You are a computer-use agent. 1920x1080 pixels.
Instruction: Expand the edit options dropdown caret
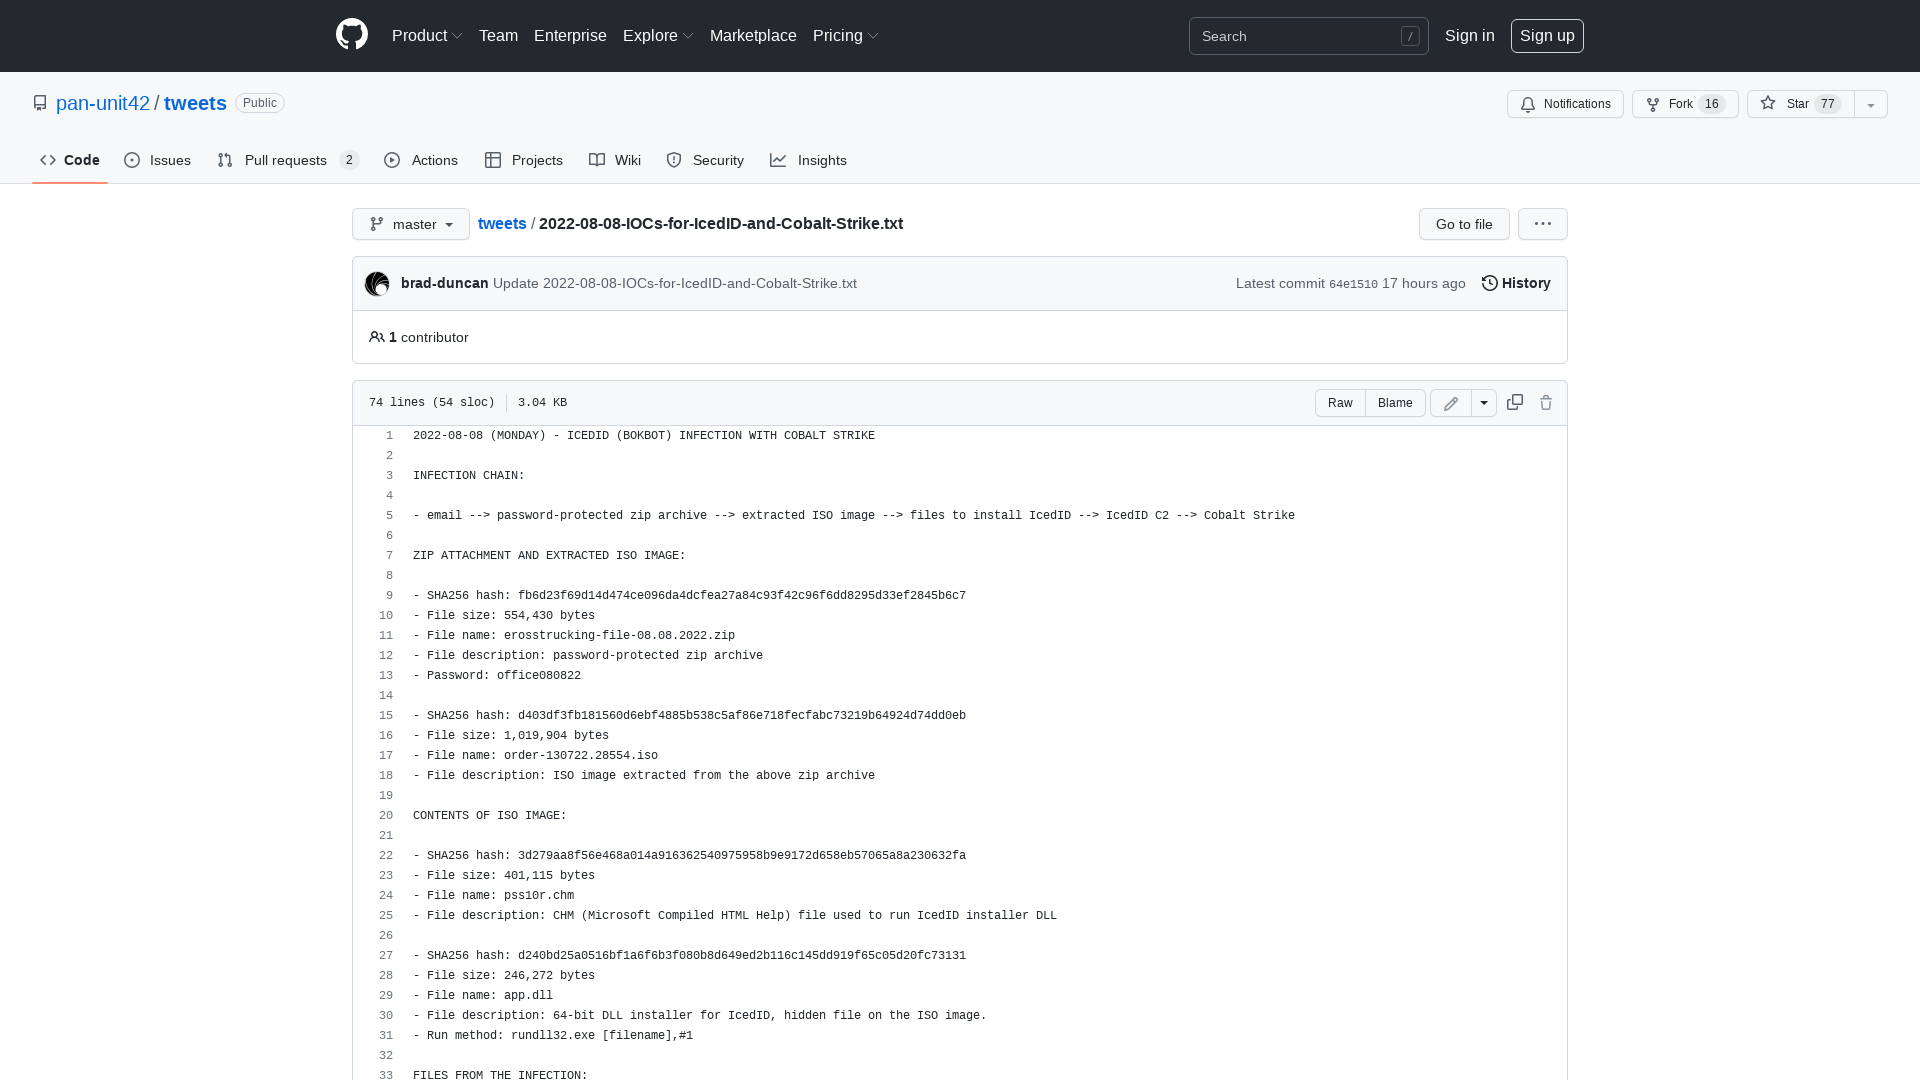point(1484,403)
